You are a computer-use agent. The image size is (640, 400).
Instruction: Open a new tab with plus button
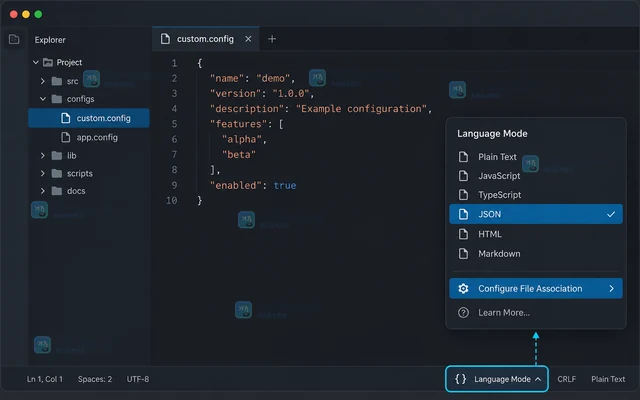click(272, 39)
